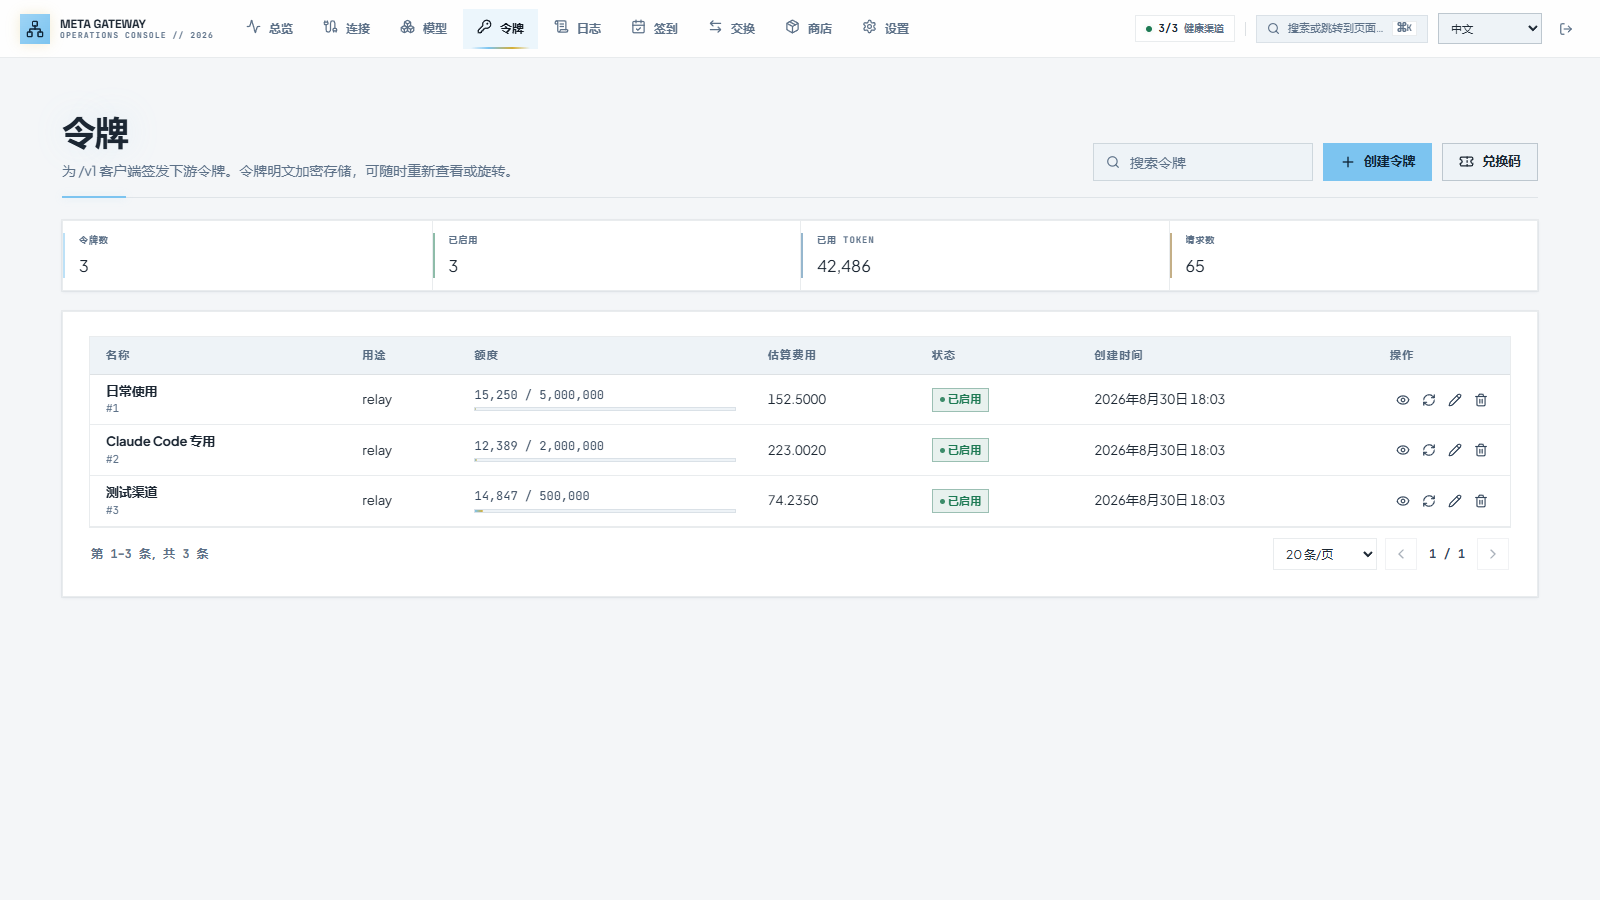Switch to the 模型 navigation tab

tap(423, 28)
